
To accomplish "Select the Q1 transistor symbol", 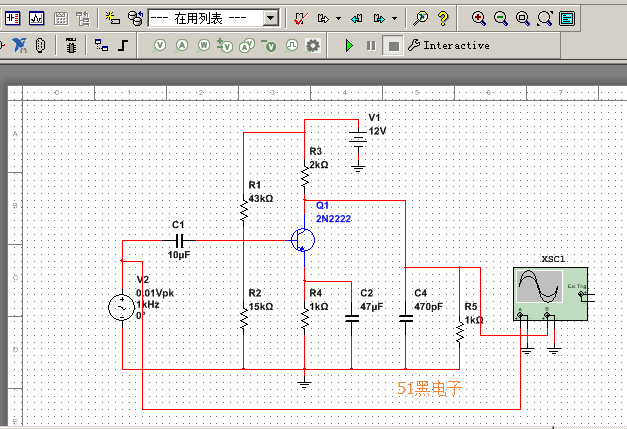I will click(303, 240).
